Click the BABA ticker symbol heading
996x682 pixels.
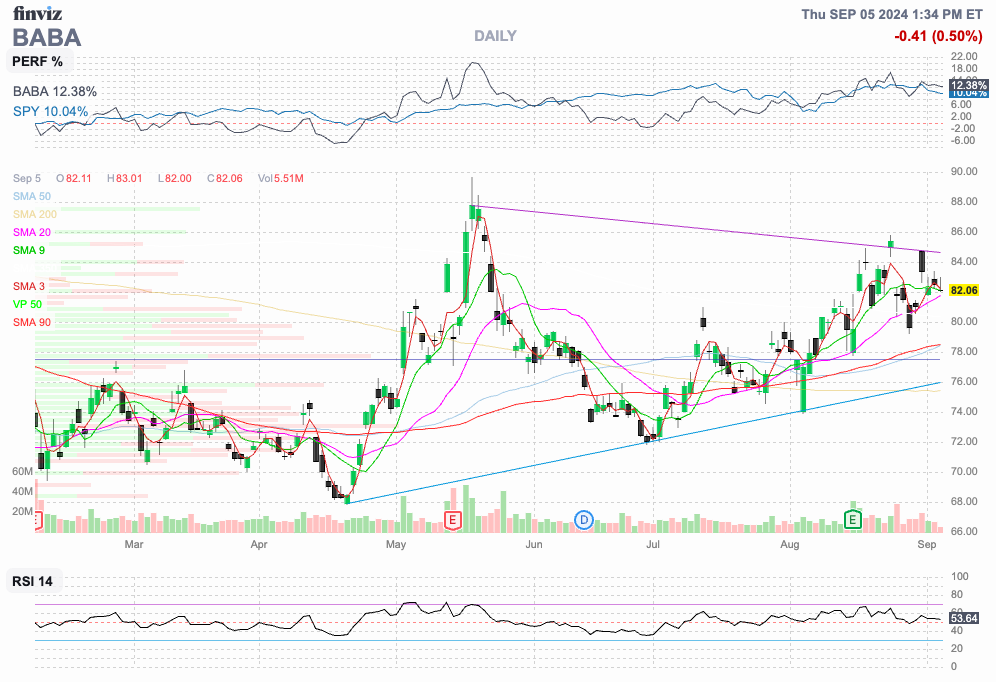pos(47,37)
